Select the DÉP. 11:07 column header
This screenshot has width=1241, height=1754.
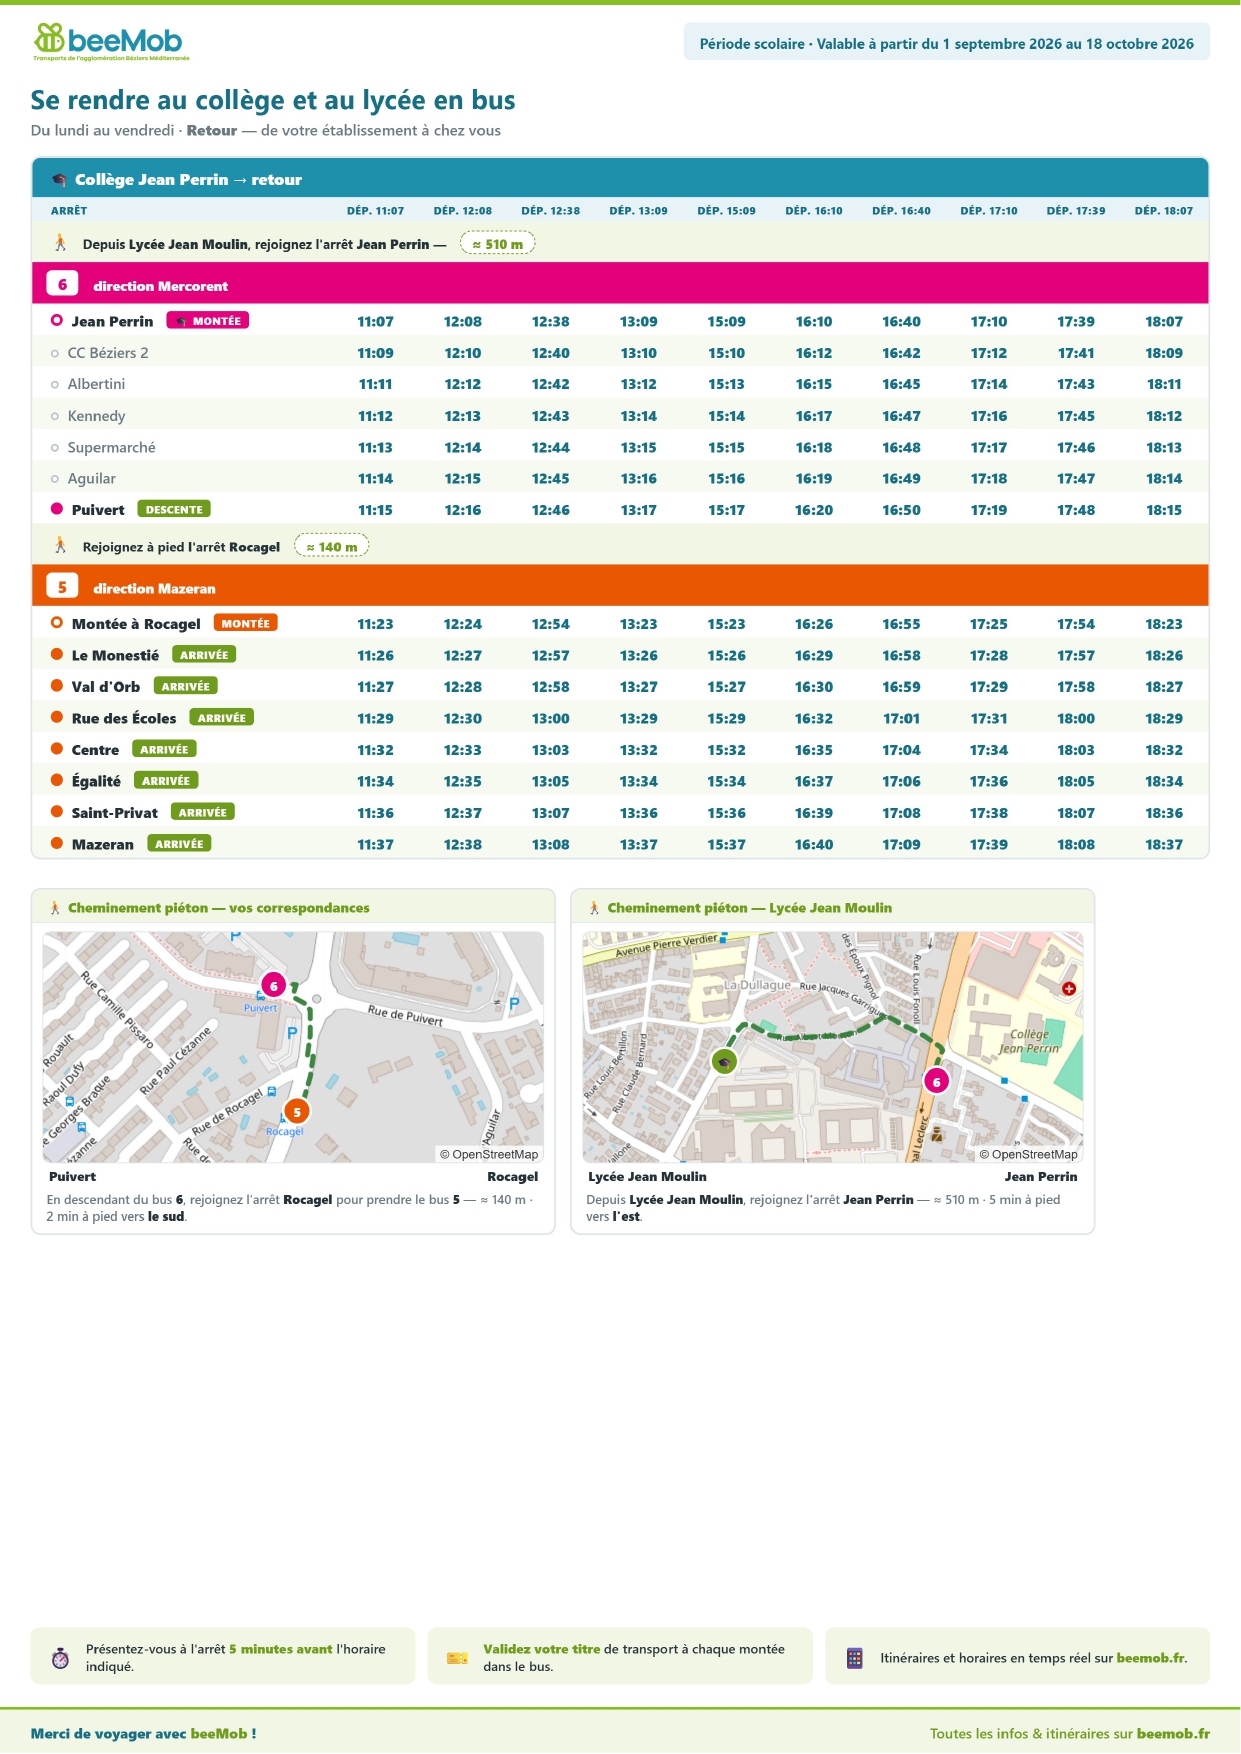(375, 211)
